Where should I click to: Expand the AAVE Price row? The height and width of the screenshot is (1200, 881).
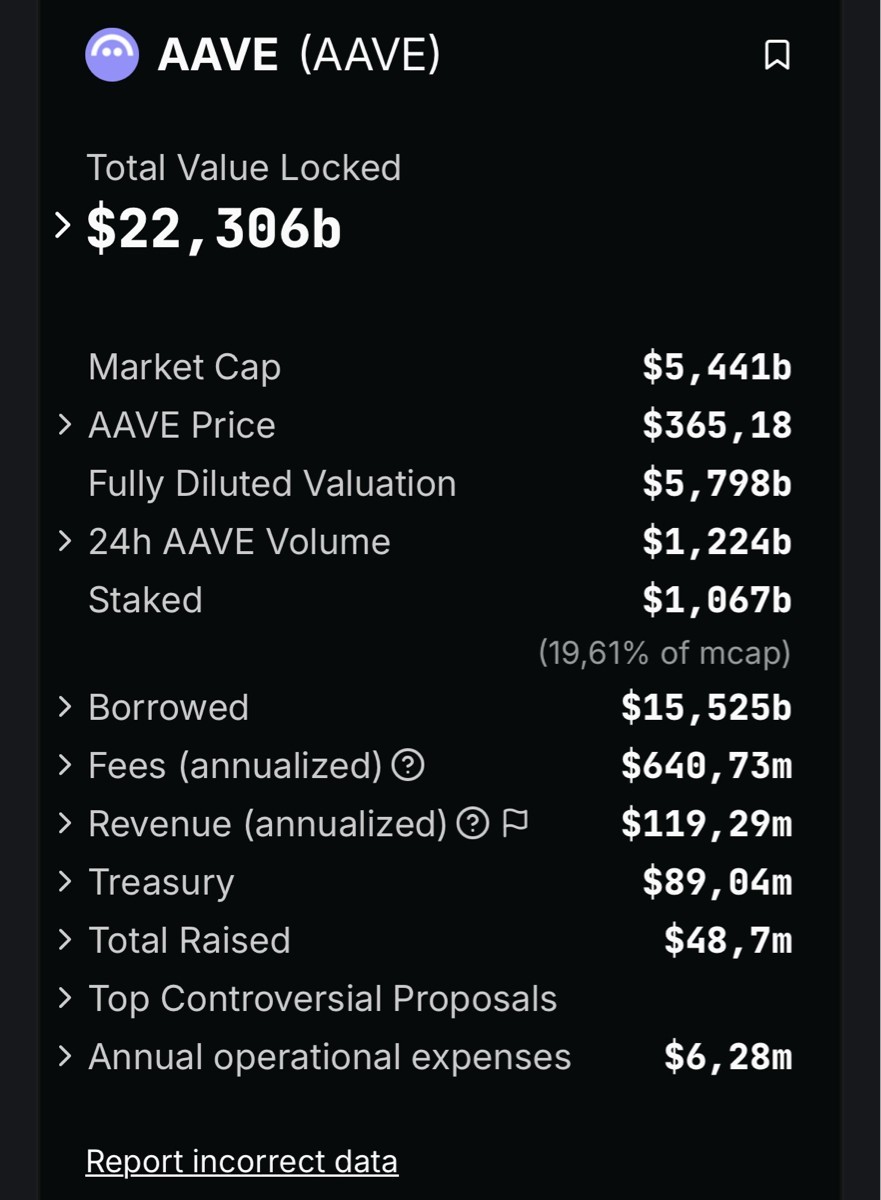point(65,425)
